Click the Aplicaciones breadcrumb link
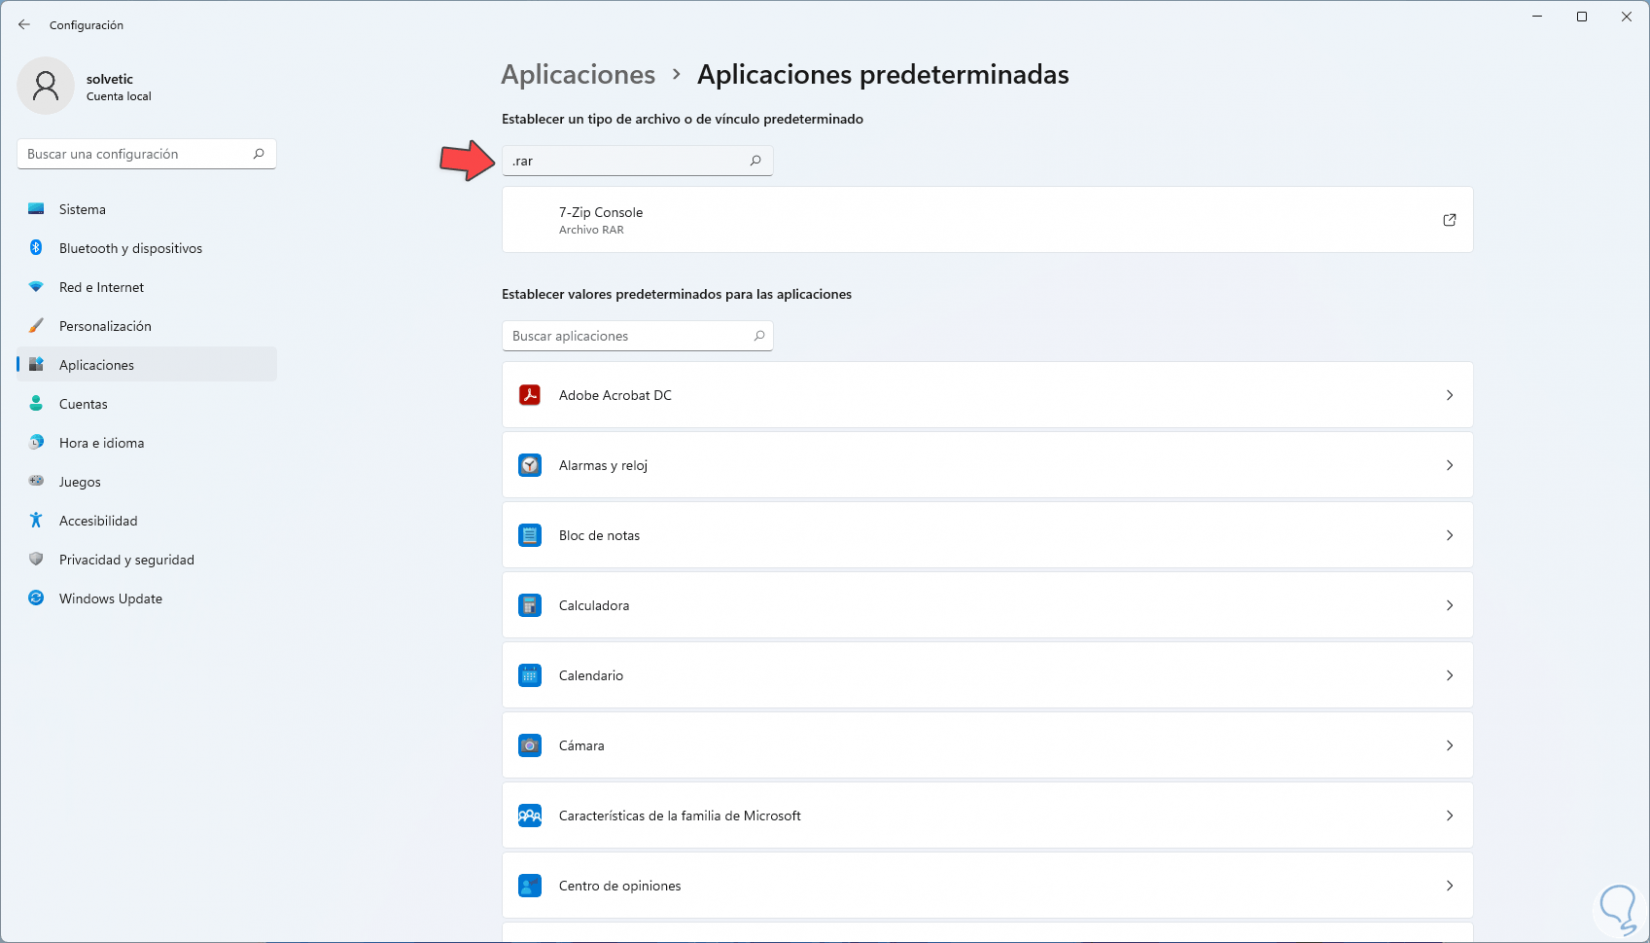The image size is (1650, 943). 578,75
